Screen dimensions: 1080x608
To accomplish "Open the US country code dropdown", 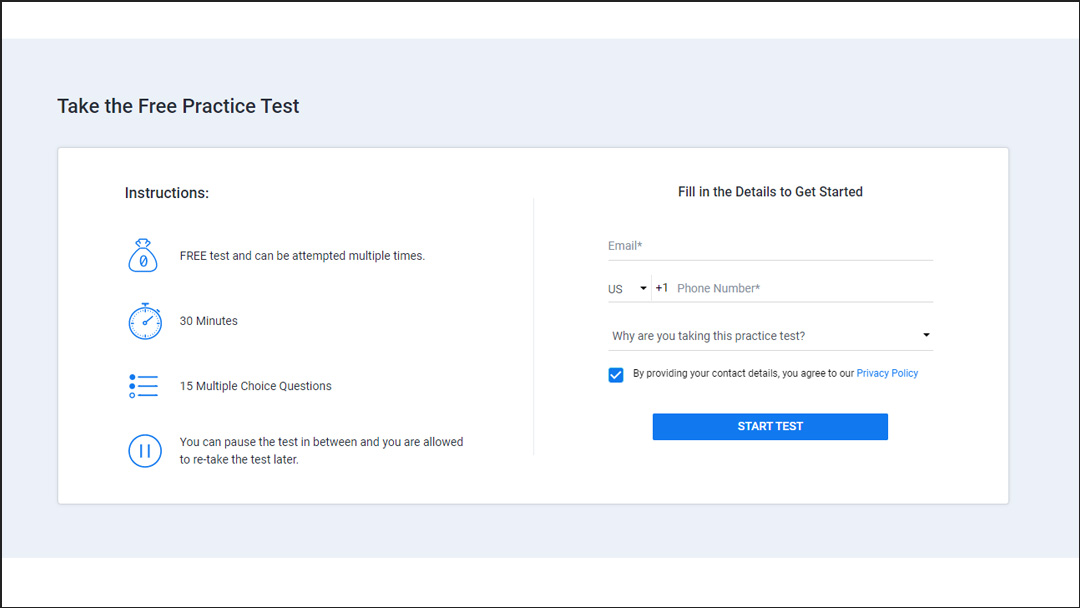I will pyautogui.click(x=627, y=289).
